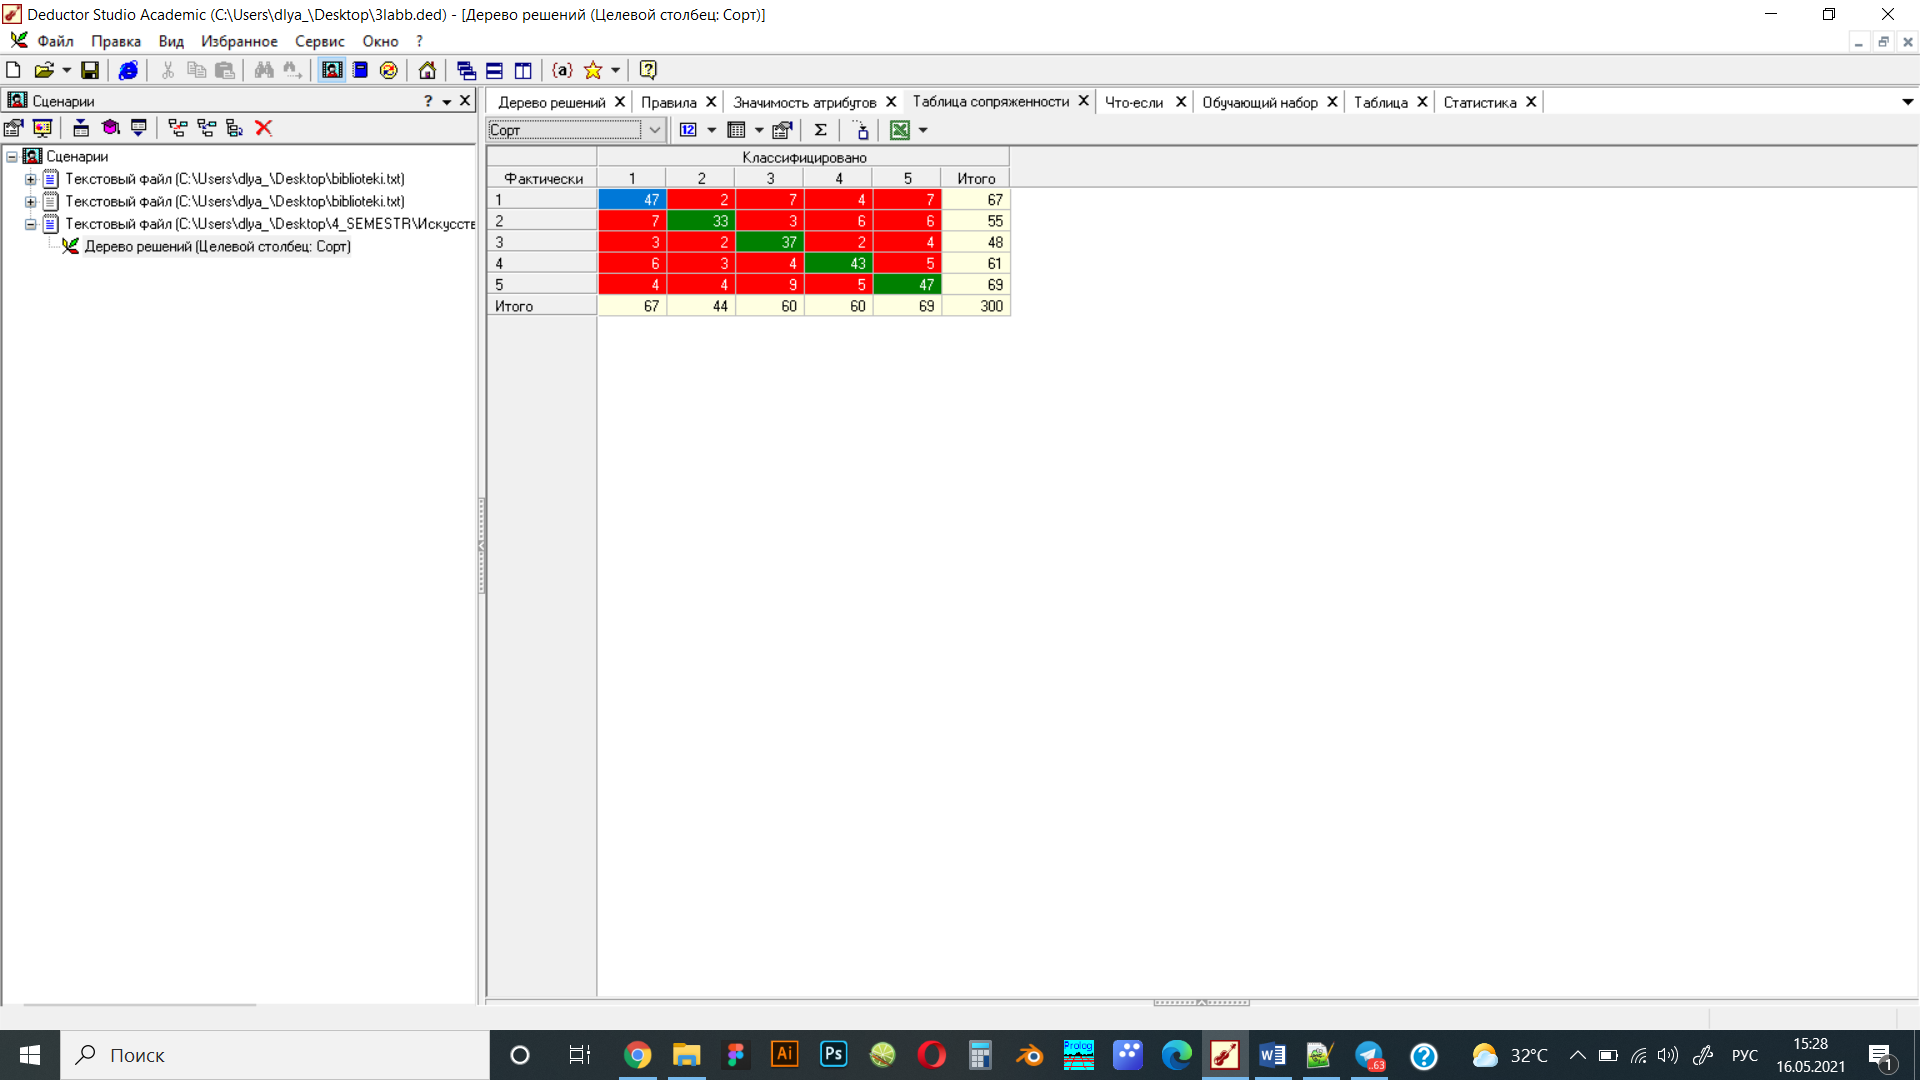1920x1080 pixels.
Task: Click the Copy icon in the main toolbar
Action: [196, 70]
